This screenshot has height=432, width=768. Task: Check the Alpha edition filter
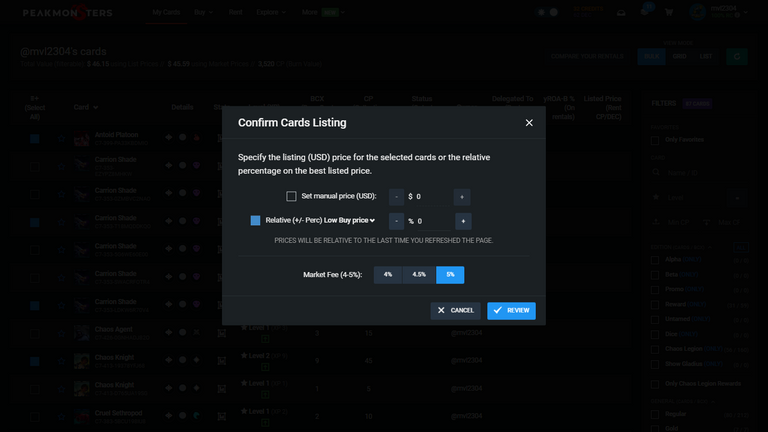(x=655, y=260)
